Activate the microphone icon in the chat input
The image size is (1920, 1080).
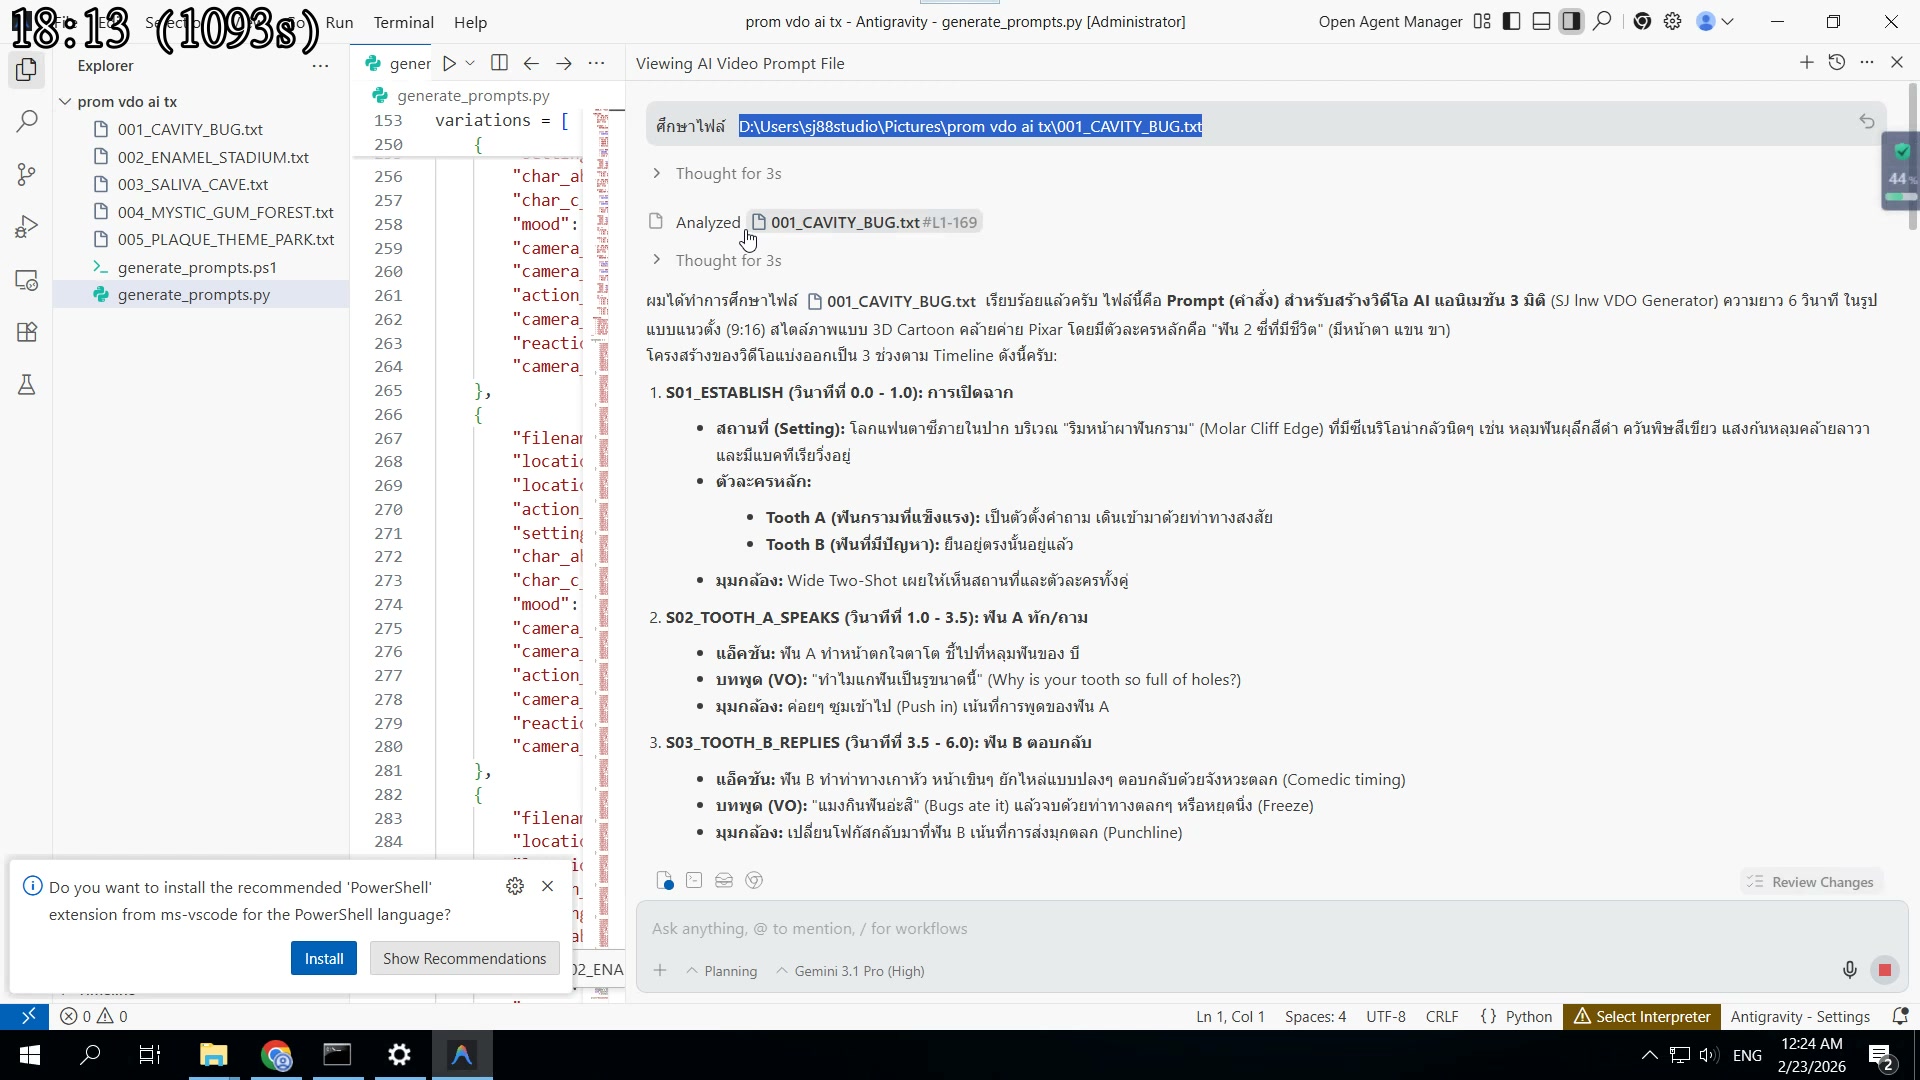click(1849, 969)
